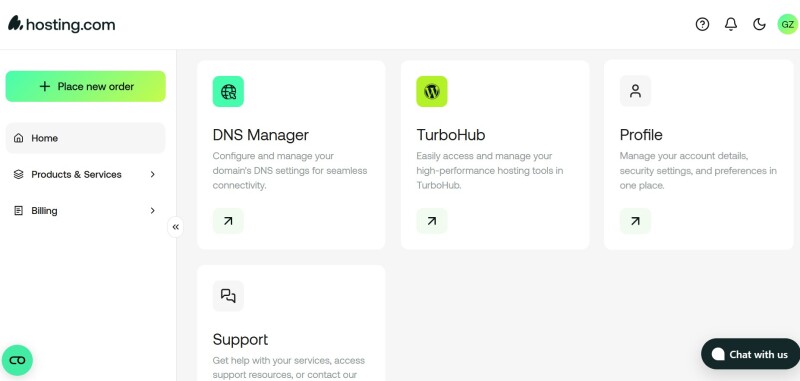Open Profile via its arrow button
This screenshot has height=381, width=800.
(635, 221)
